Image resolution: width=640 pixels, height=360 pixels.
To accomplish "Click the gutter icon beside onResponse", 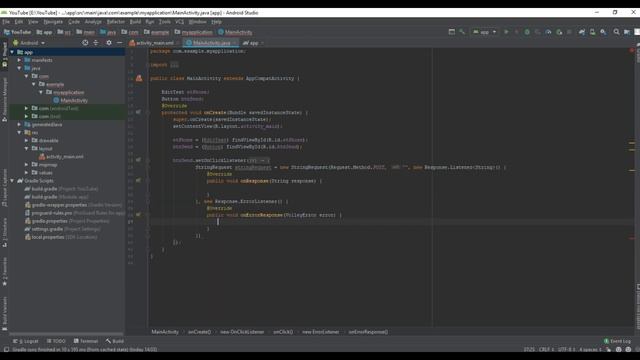I will click(x=139, y=180).
